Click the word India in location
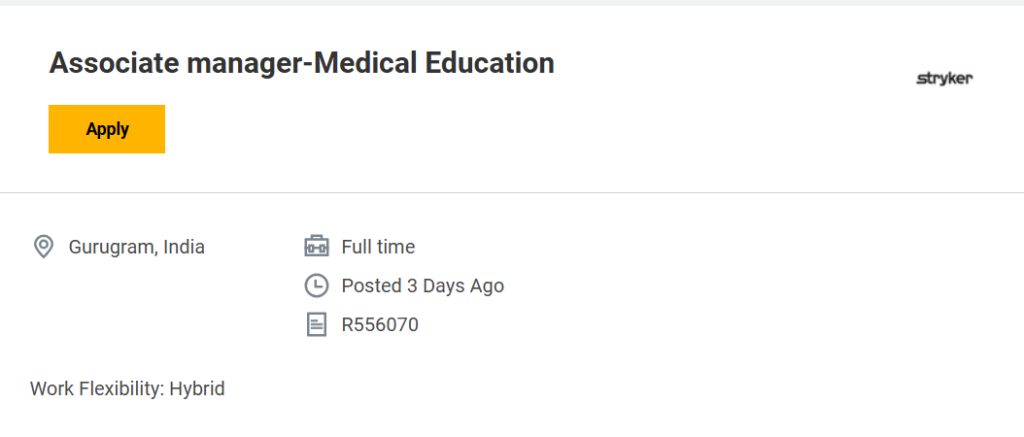The image size is (1024, 437). 183,246
